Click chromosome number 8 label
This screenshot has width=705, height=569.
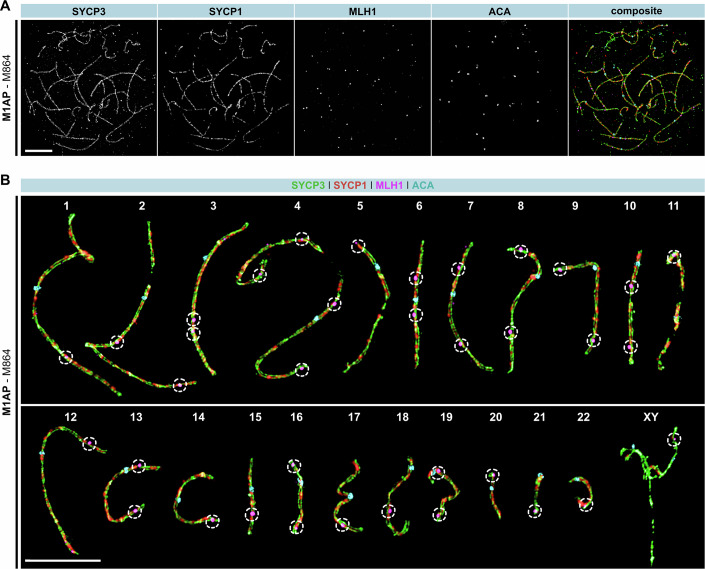(x=521, y=206)
